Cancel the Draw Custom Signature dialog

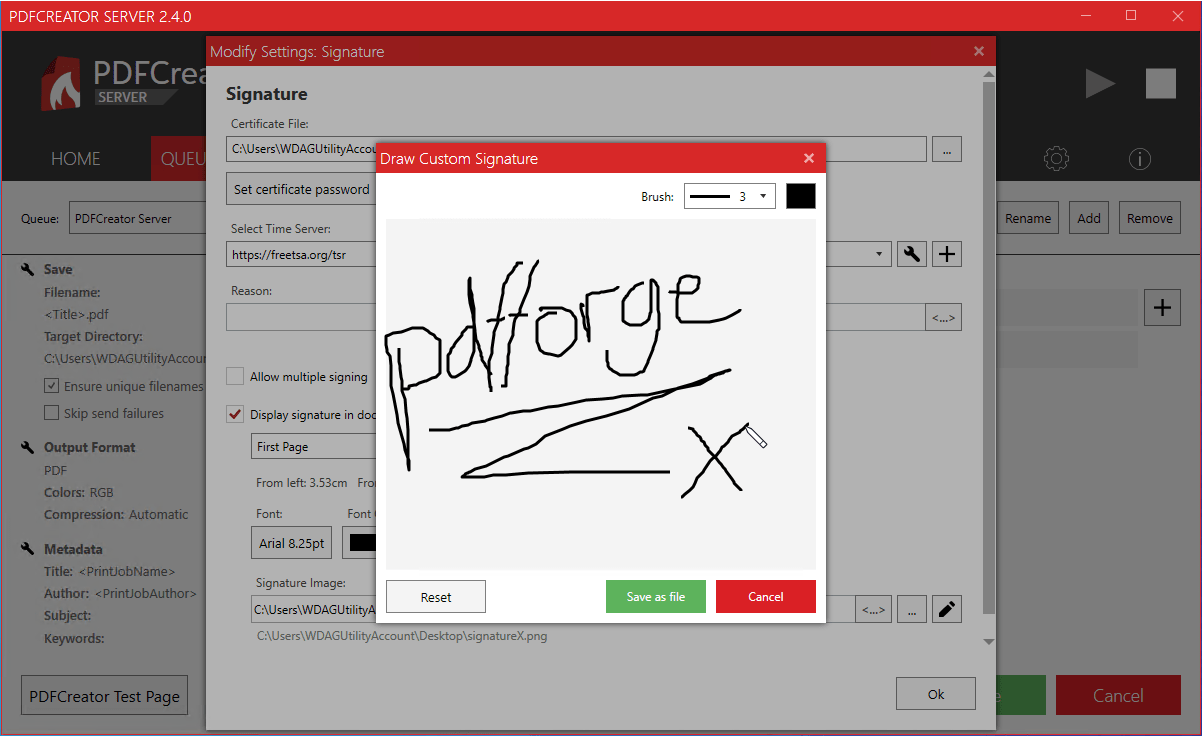coord(766,596)
